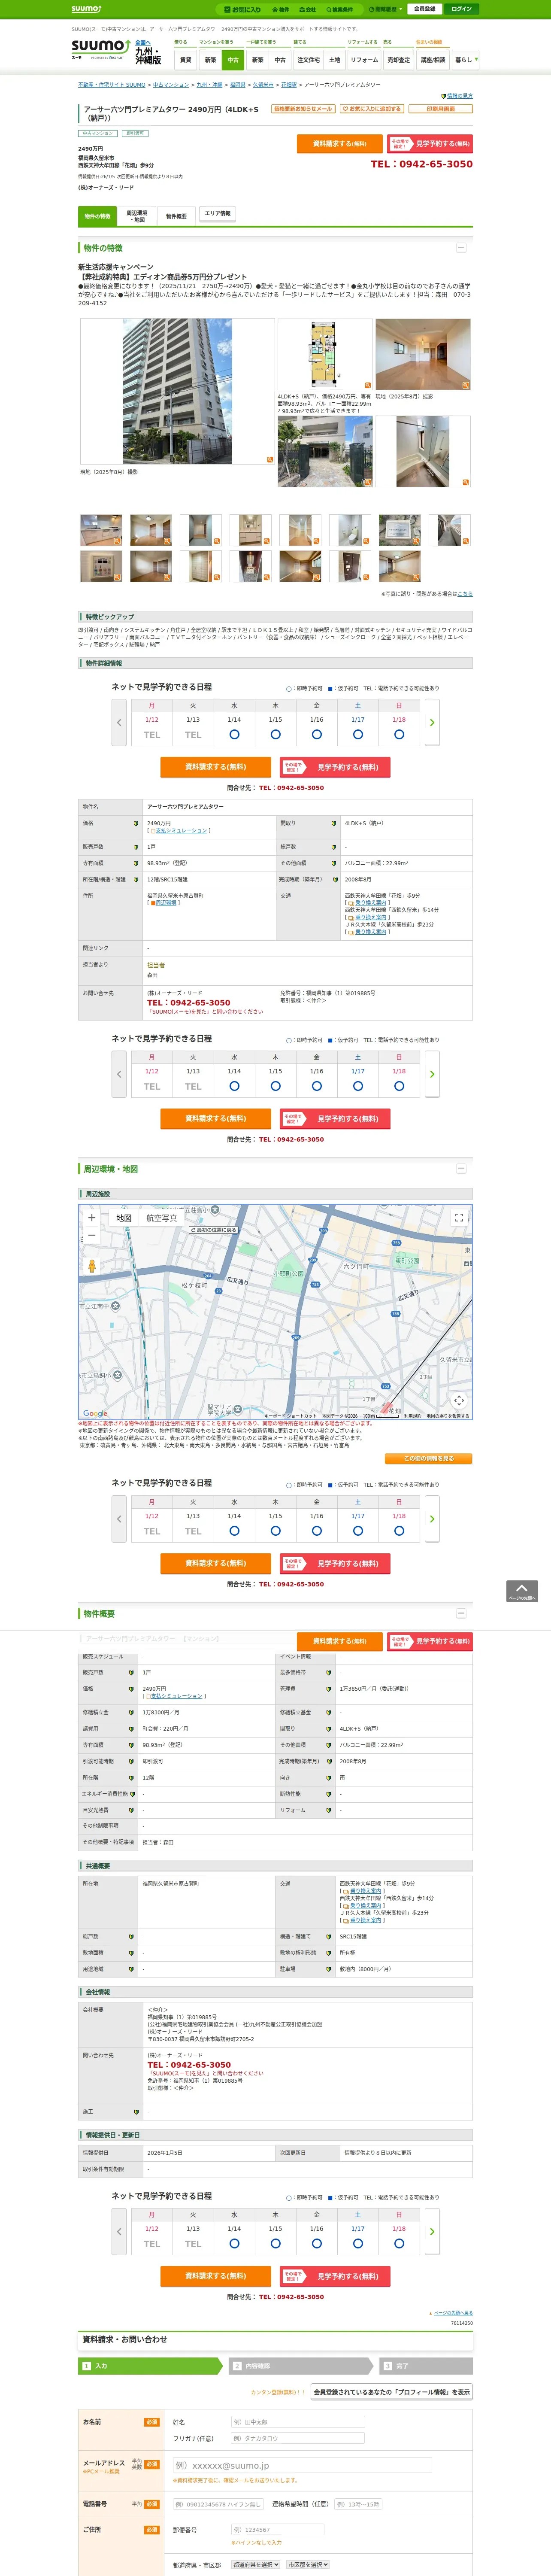Switch to the 物件概要 tab
The image size is (551, 2576).
tap(176, 216)
